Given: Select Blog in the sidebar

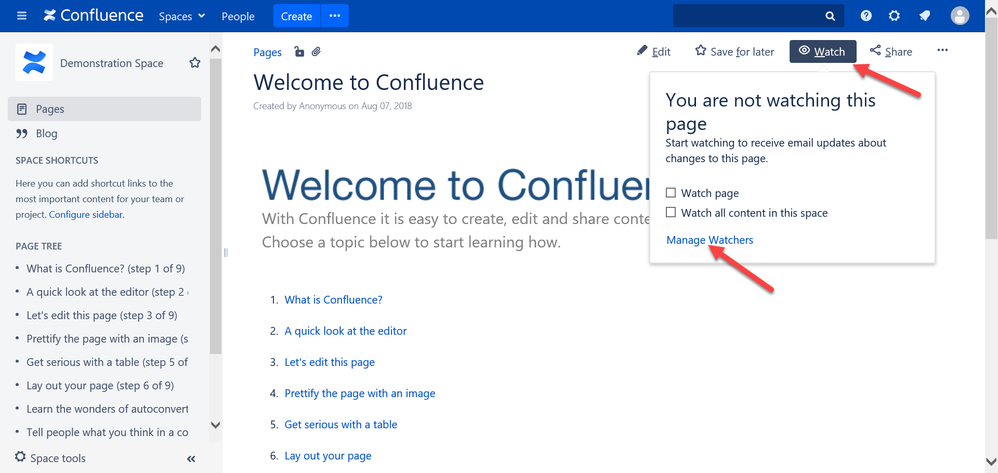Looking at the screenshot, I should tap(46, 134).
